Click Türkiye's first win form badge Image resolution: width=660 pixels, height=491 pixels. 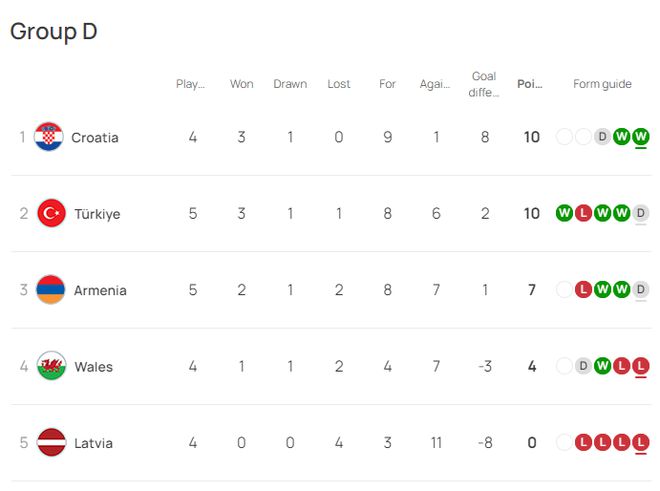coord(564,214)
